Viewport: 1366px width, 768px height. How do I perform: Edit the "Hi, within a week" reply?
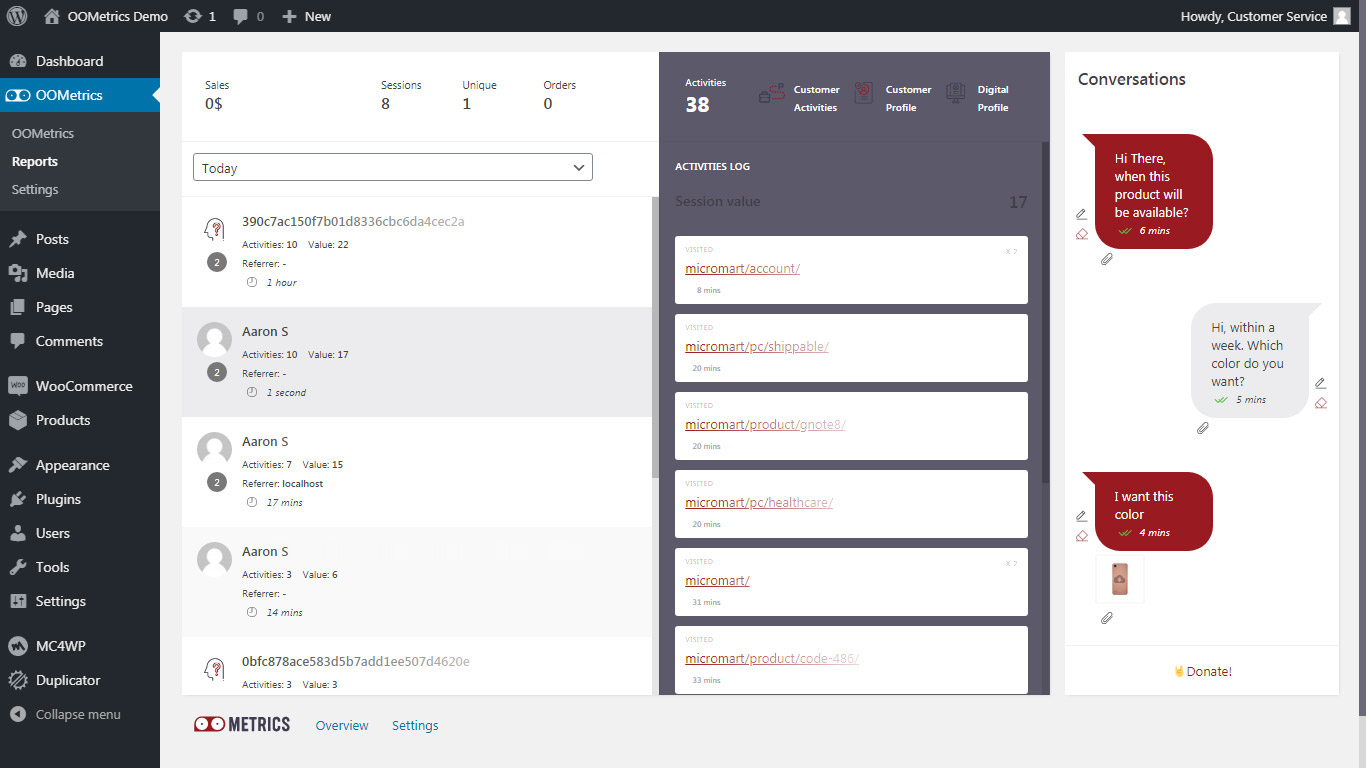coord(1320,383)
